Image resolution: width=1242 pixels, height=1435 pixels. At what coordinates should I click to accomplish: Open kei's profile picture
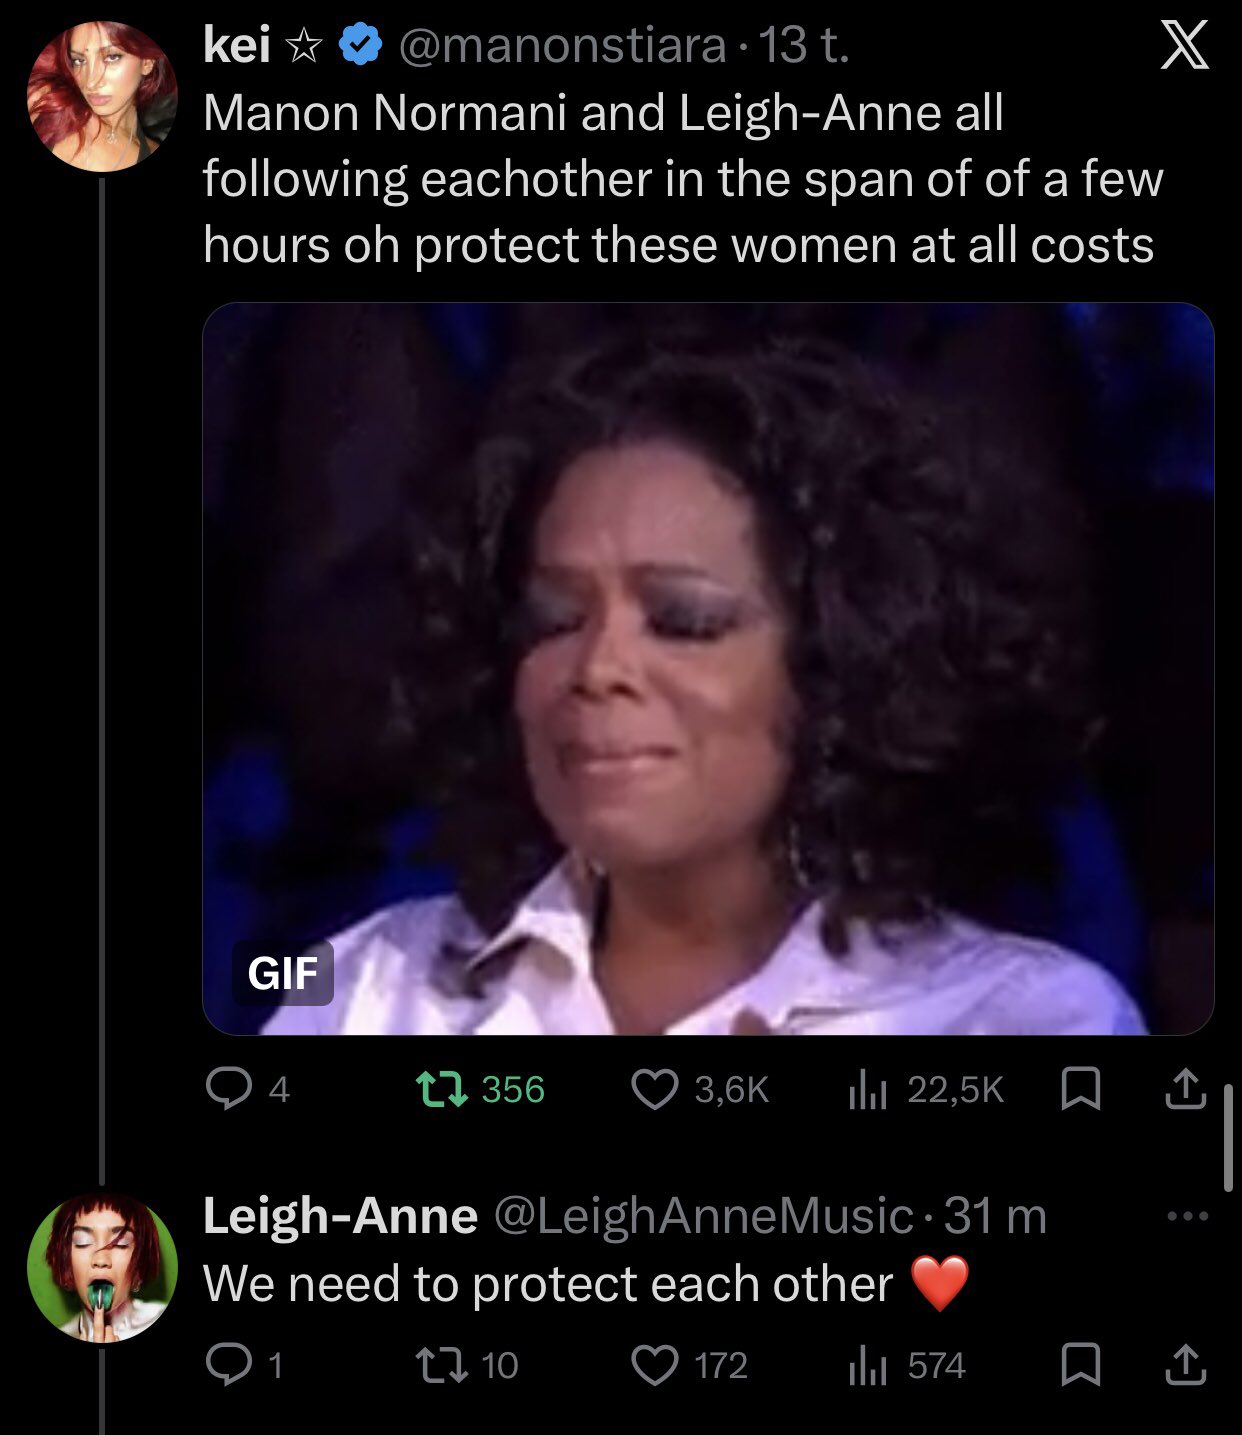(x=102, y=96)
